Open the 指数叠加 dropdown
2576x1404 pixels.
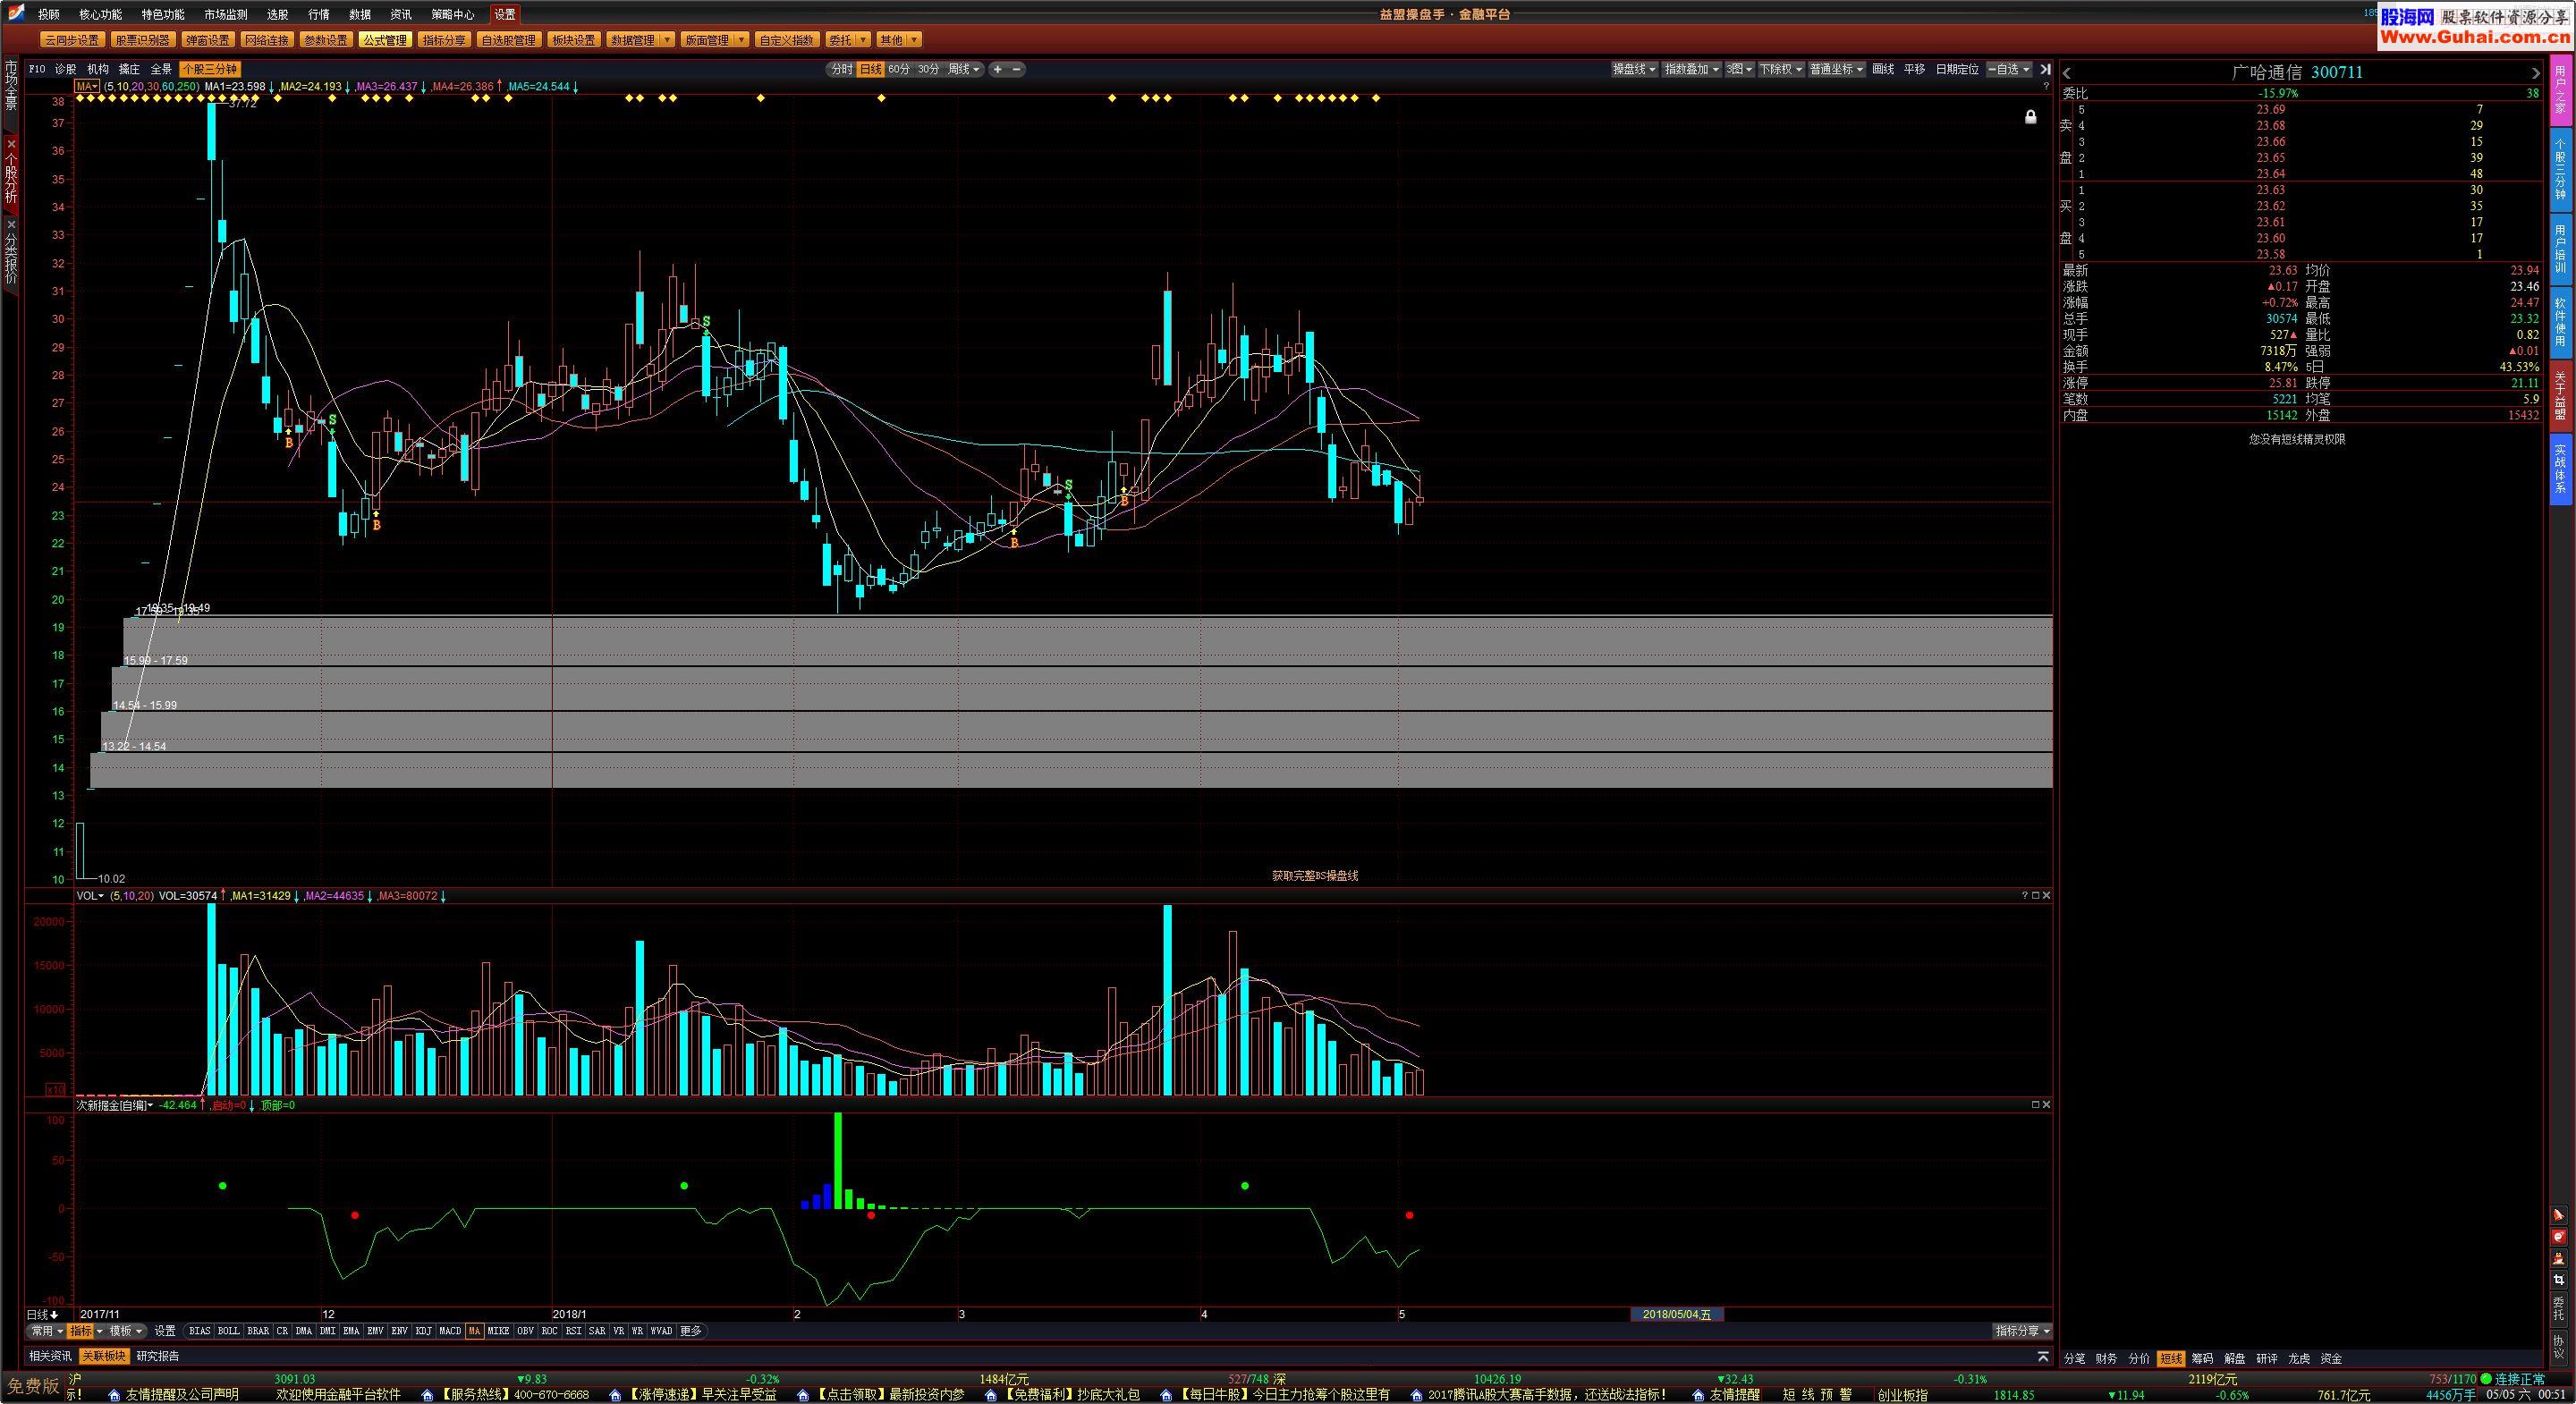(1691, 69)
